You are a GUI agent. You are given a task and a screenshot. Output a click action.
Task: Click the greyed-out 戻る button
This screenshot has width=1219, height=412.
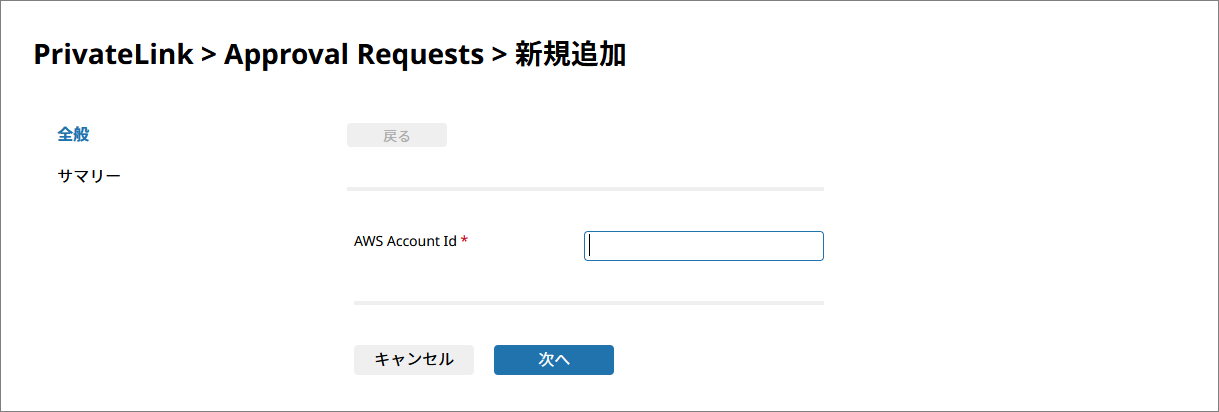pos(396,136)
